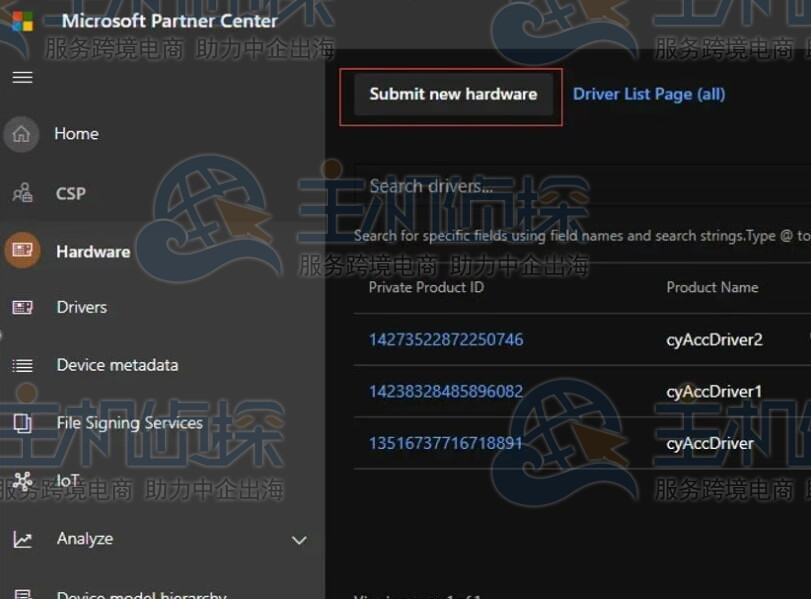Open IoT in the sidebar
Screen dimensions: 811x599
click(68, 481)
